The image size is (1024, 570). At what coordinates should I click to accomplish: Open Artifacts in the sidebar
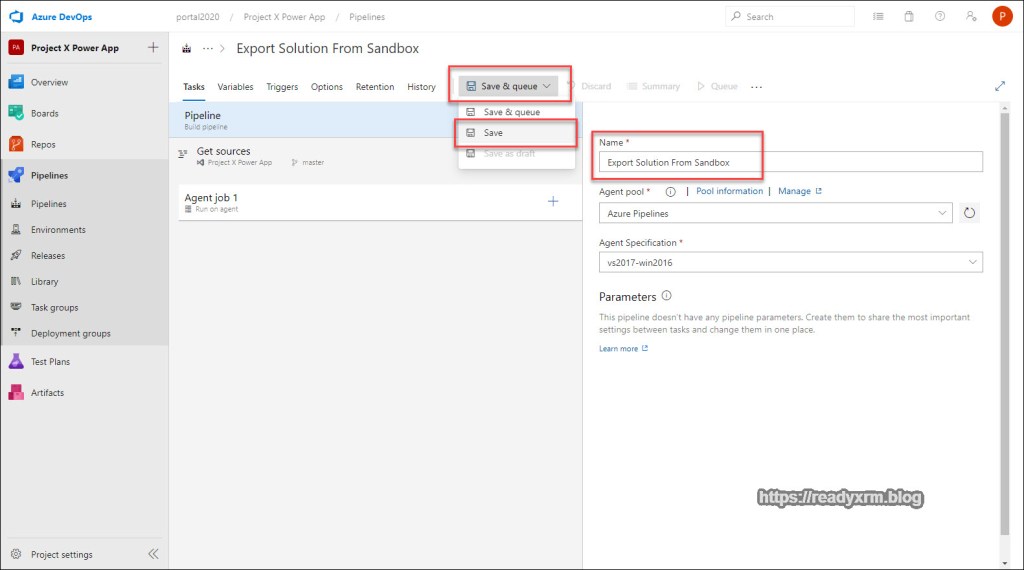click(47, 392)
